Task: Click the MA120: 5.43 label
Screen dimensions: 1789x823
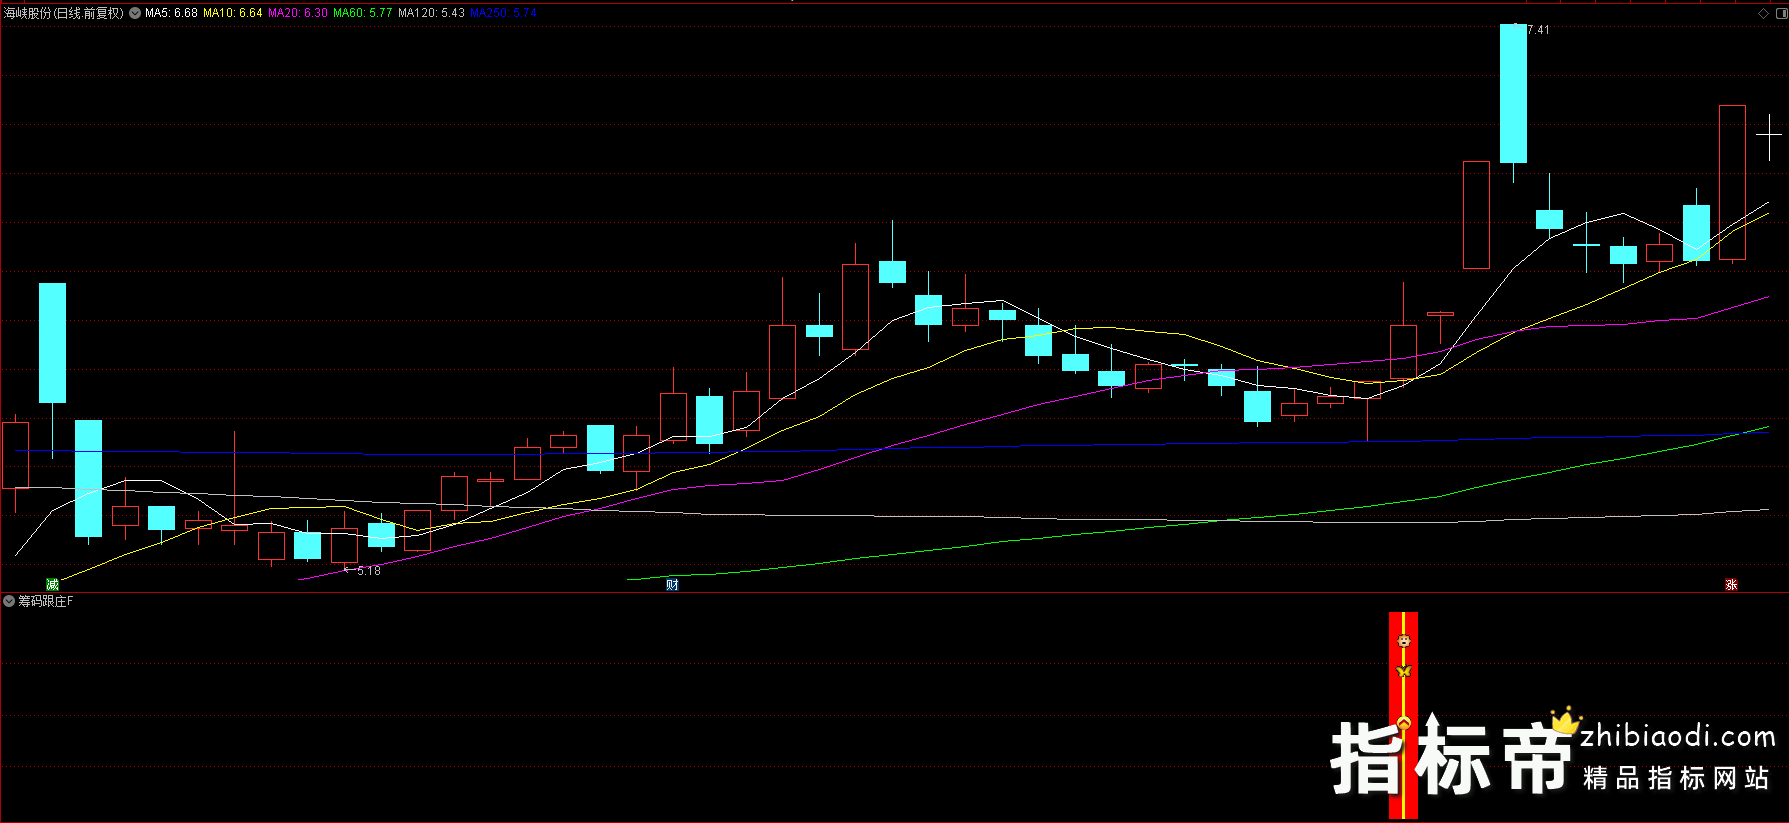Action: pyautogui.click(x=431, y=13)
